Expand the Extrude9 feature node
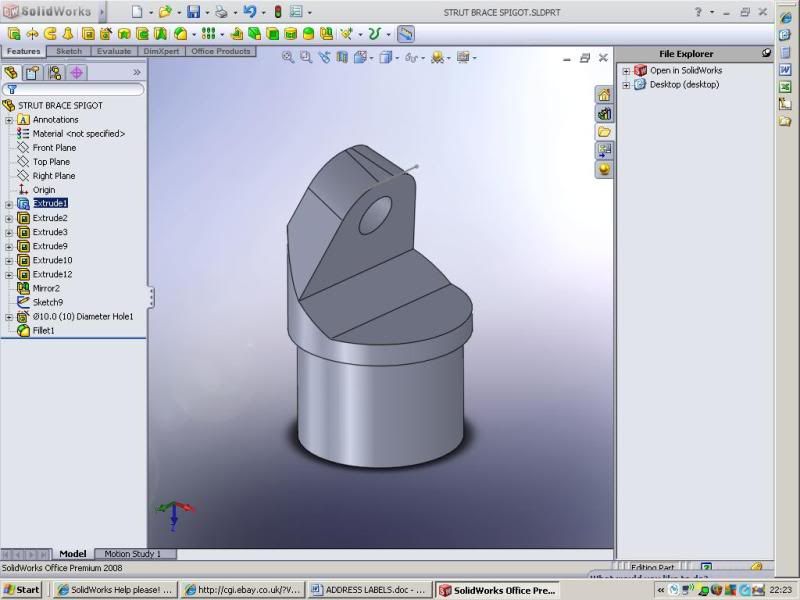This screenshot has width=800, height=600. 9,246
